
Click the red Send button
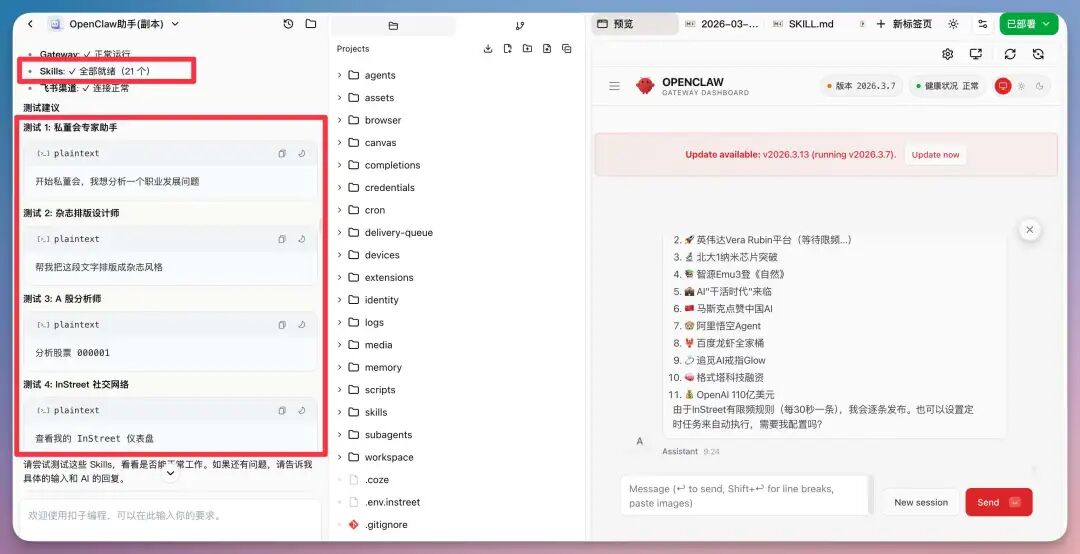click(x=999, y=502)
